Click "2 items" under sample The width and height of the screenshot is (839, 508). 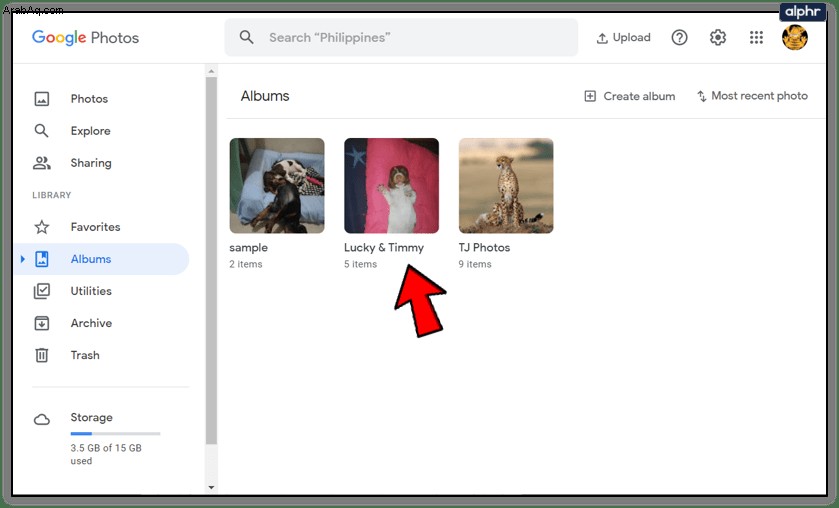click(246, 264)
